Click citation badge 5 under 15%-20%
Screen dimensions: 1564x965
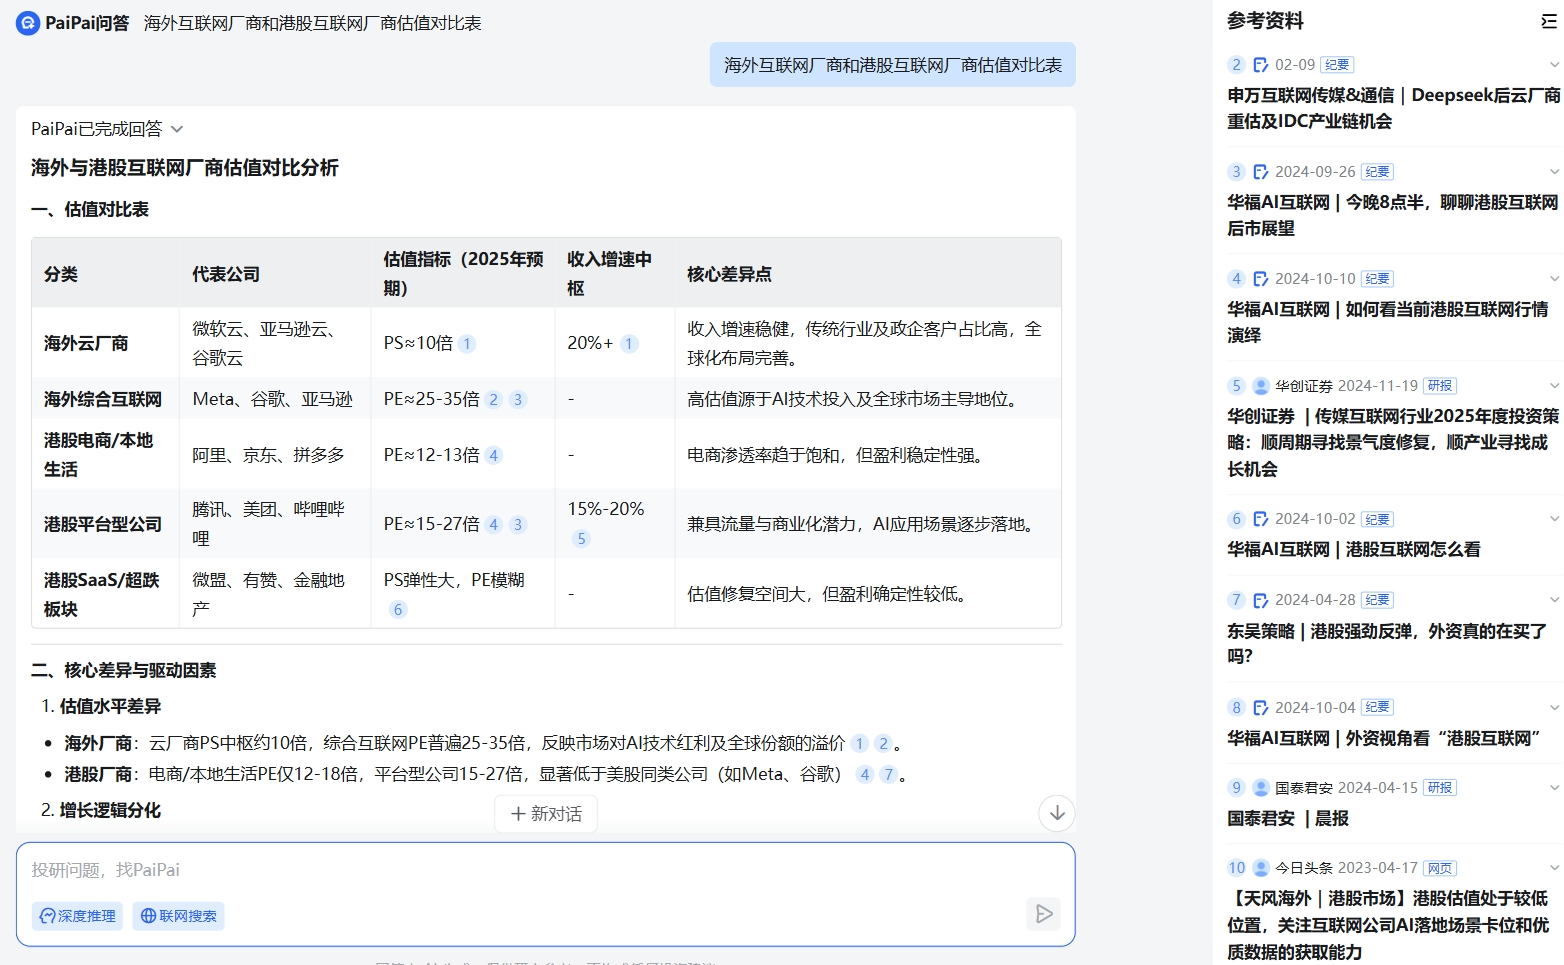[x=581, y=539]
